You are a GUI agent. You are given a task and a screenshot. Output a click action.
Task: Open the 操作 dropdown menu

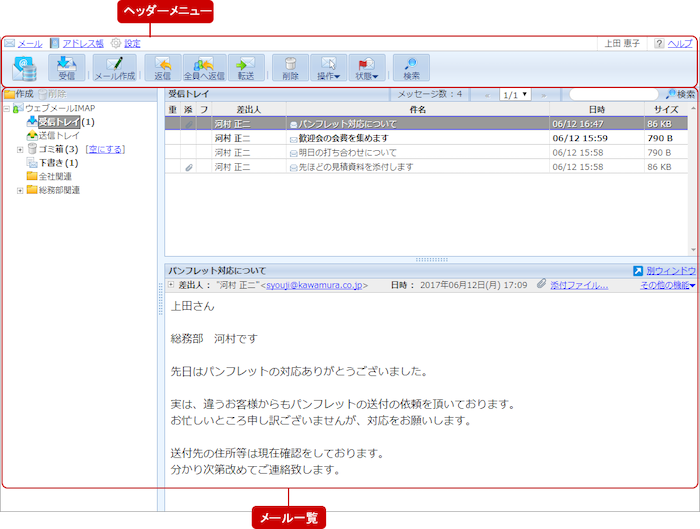pos(328,67)
